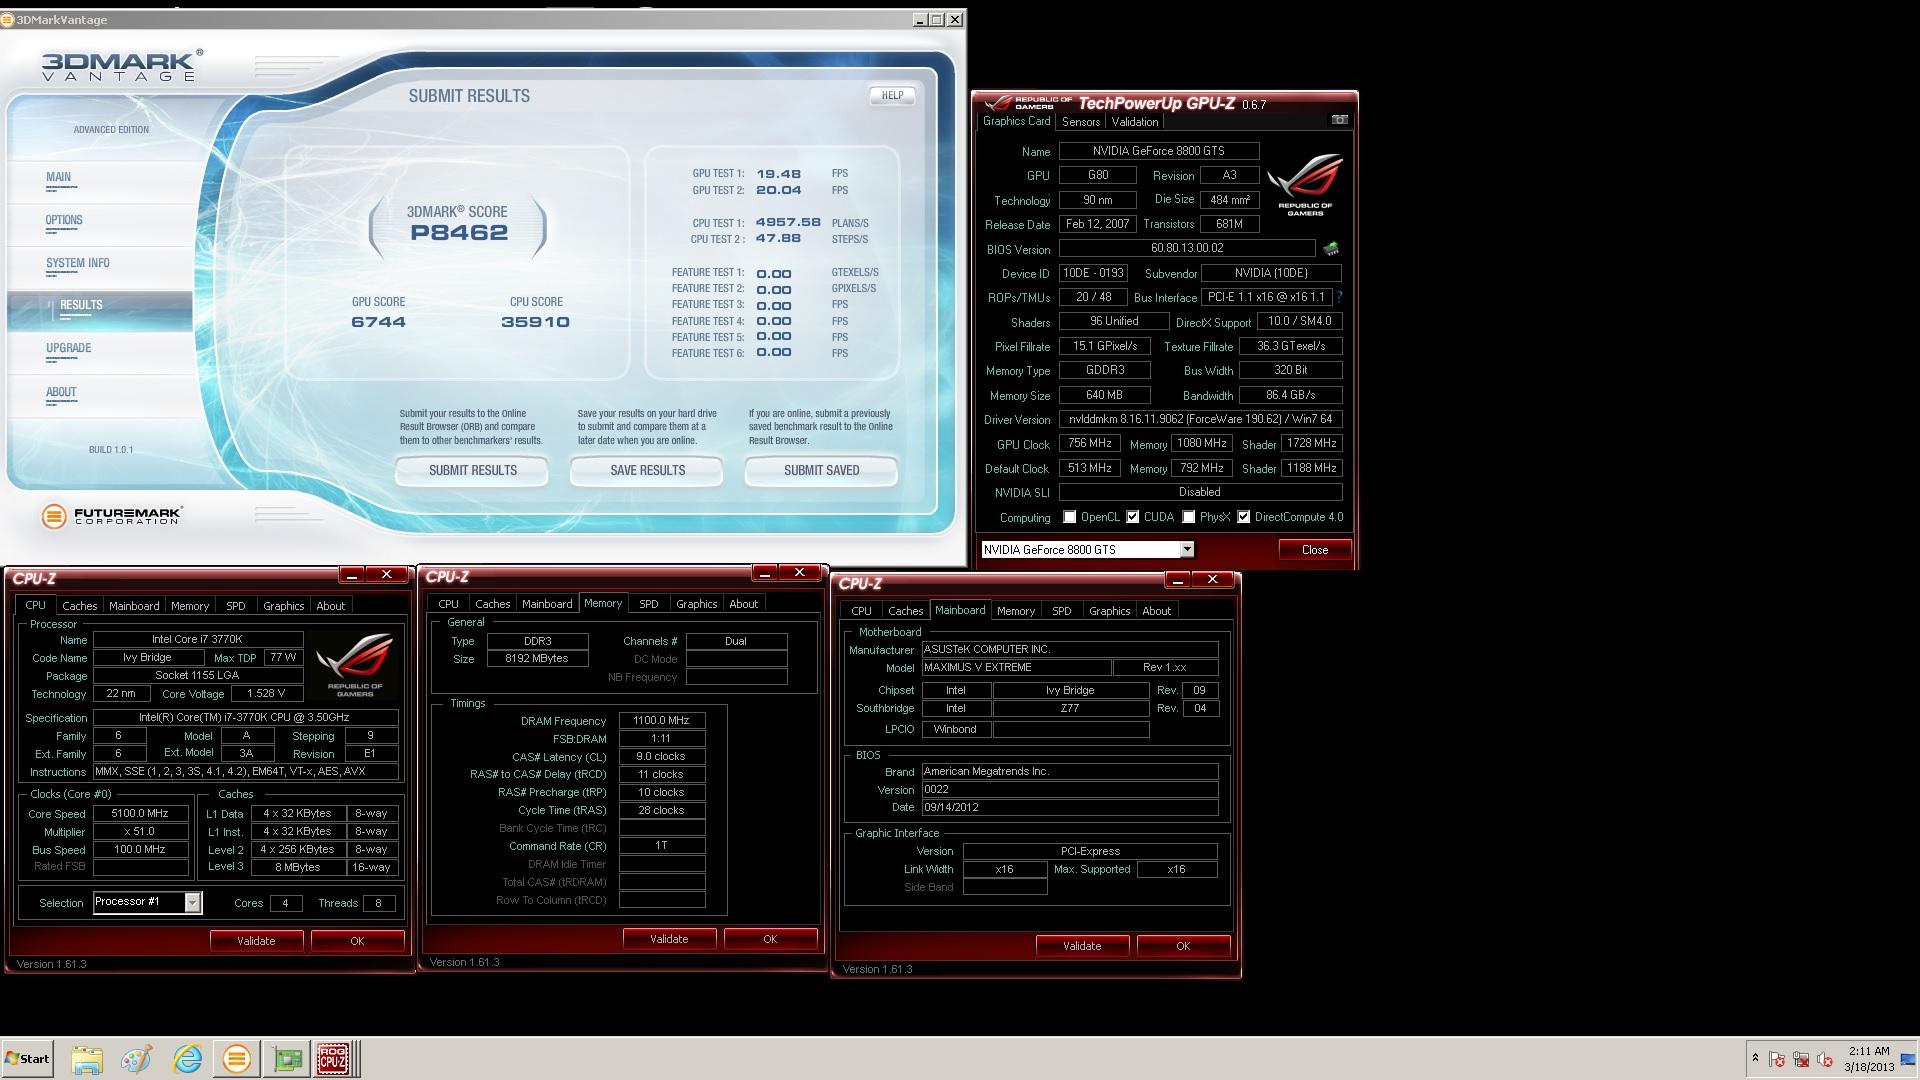This screenshot has height=1080, width=1920.
Task: Open UPGRADE in 3DMark sidebar
Action: 68,348
